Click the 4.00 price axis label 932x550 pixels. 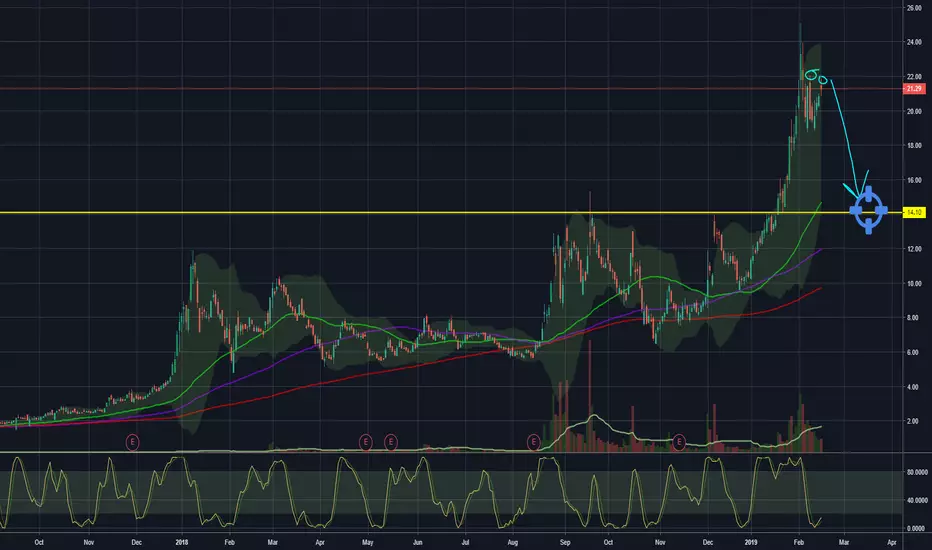point(914,387)
